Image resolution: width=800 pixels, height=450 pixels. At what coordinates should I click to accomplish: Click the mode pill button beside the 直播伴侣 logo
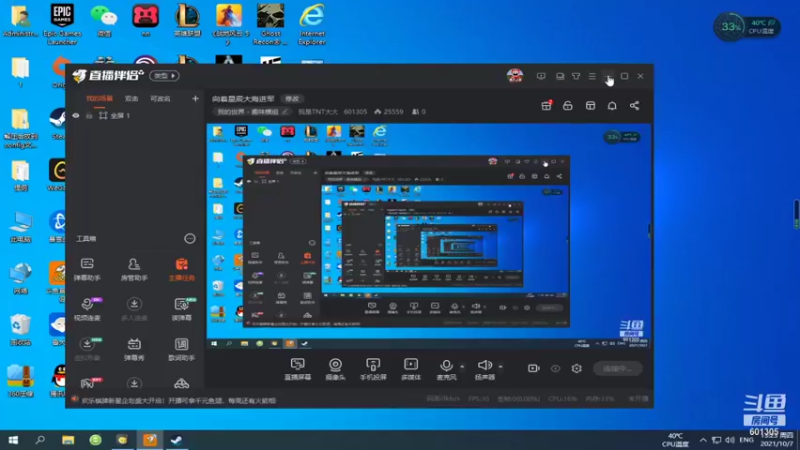(164, 76)
